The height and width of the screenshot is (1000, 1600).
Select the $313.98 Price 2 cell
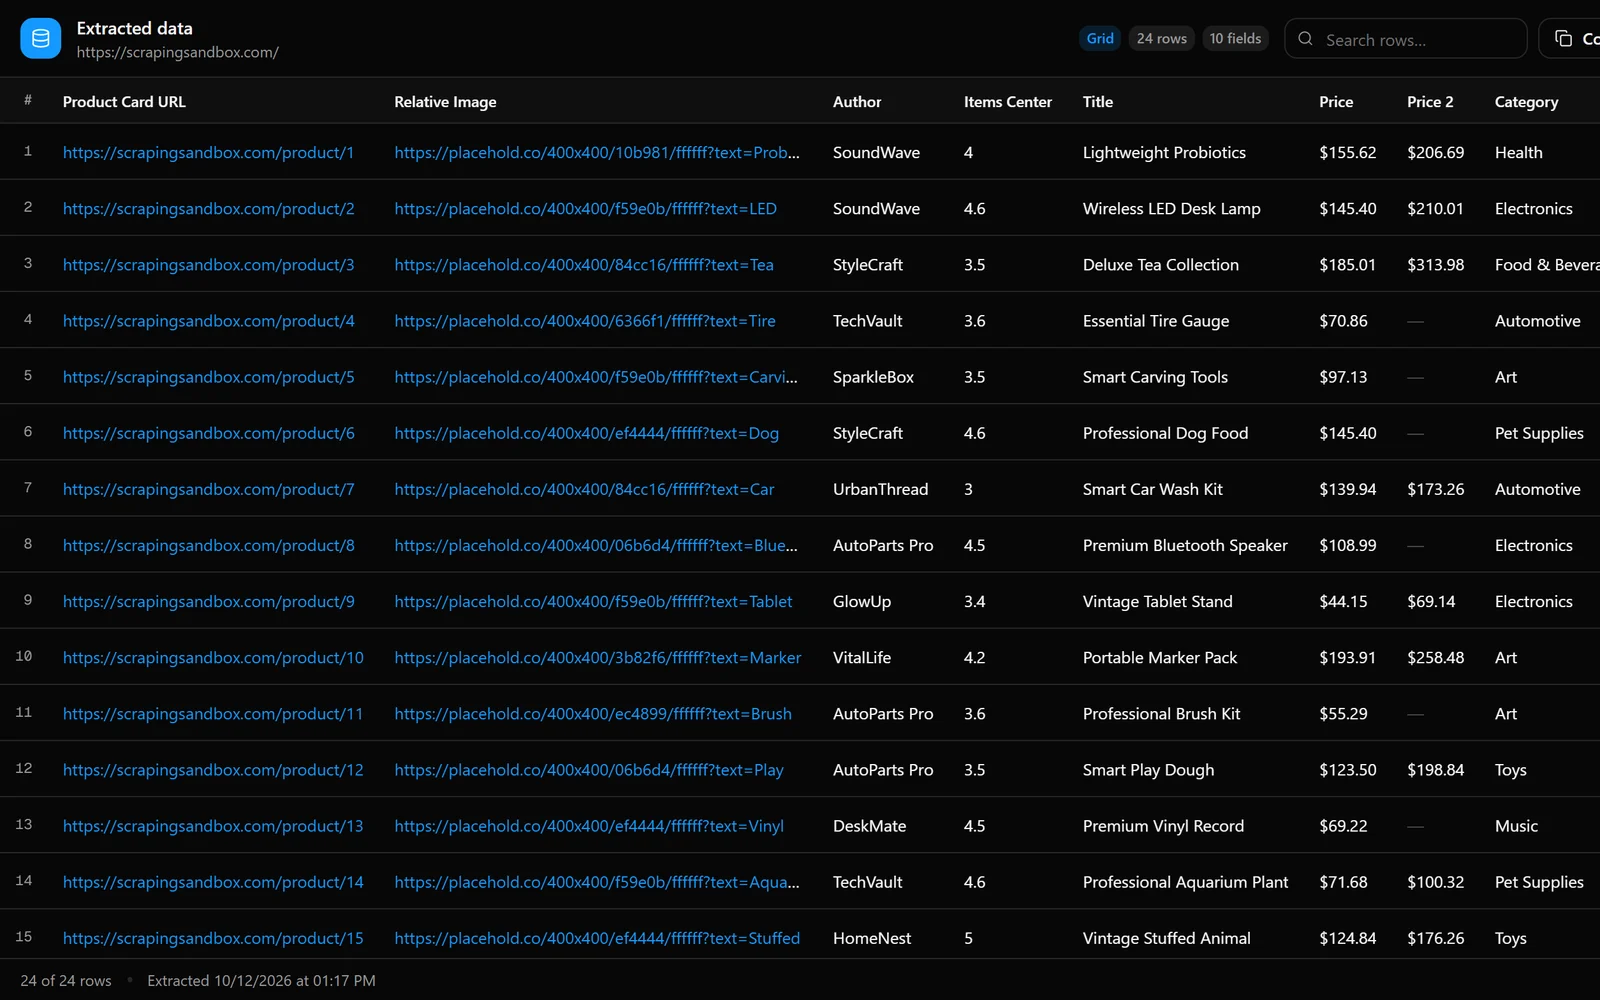[1435, 265]
